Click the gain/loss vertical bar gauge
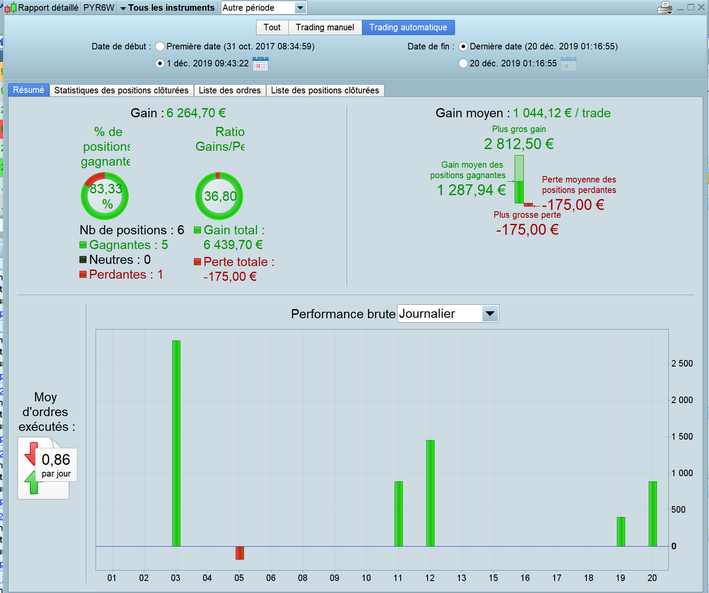The height and width of the screenshot is (593, 709). [x=520, y=179]
